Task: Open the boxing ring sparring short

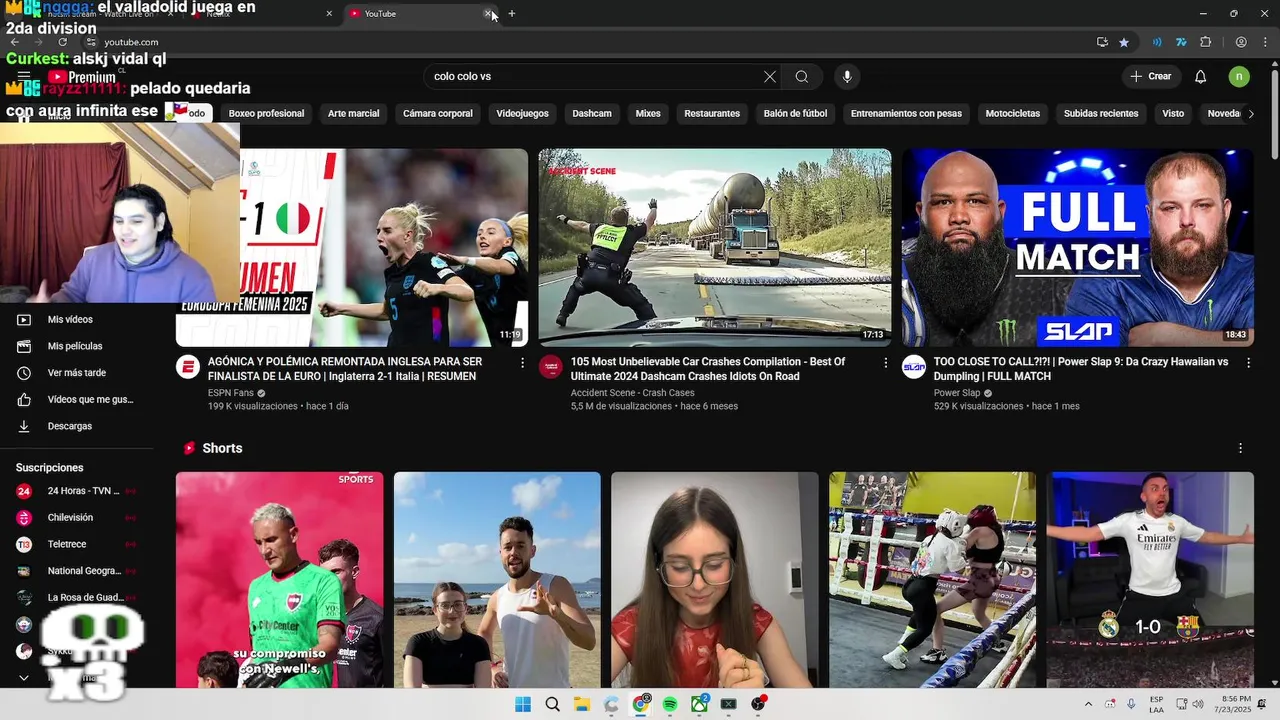Action: (932, 580)
